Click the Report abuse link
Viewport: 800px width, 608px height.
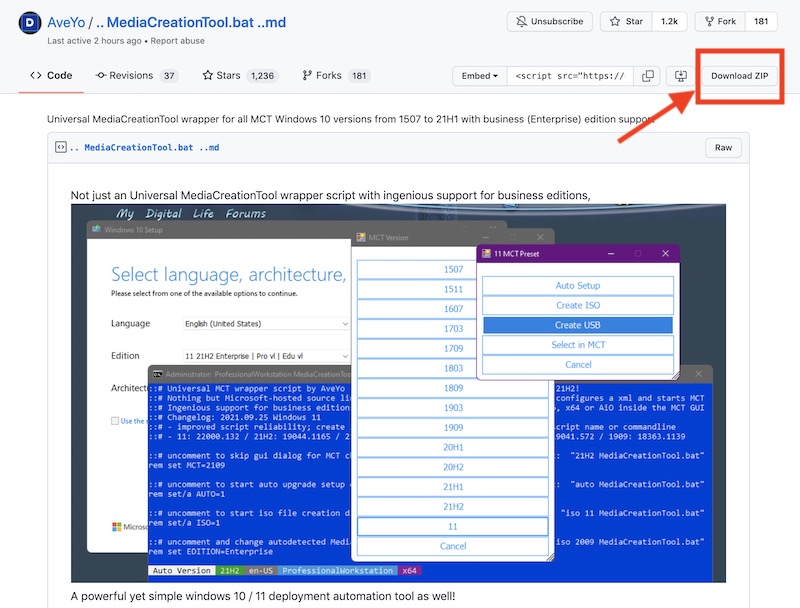click(x=178, y=41)
